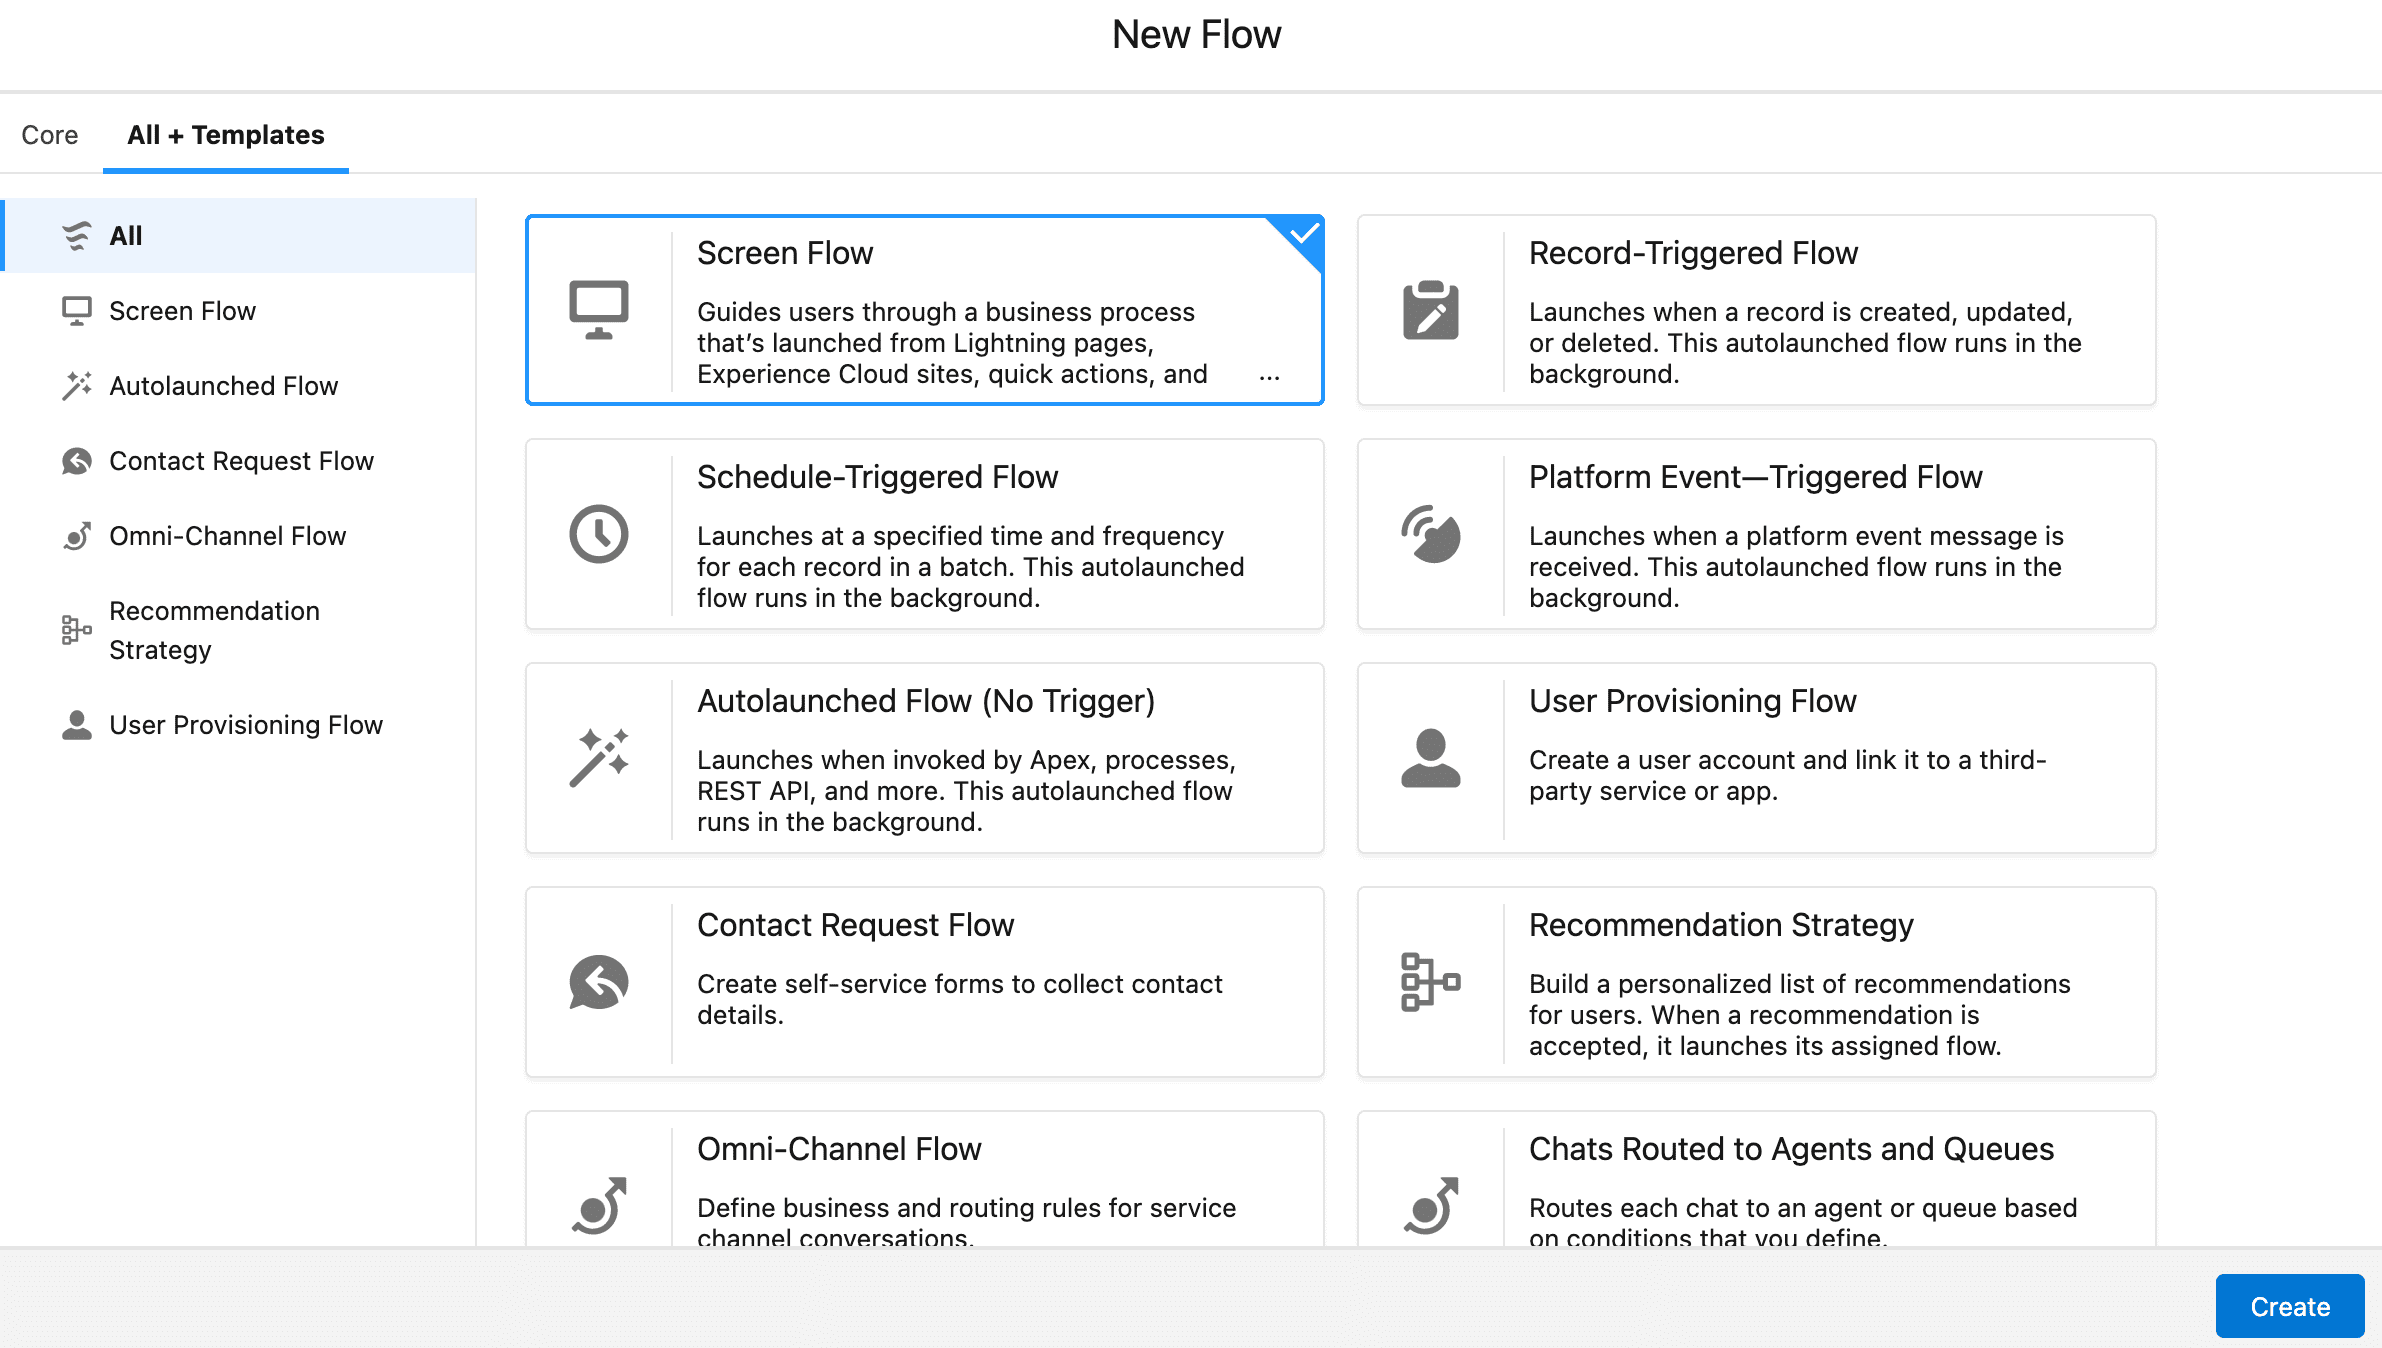This screenshot has width=2382, height=1348.
Task: Click the routing icon on Omni-Channel Flow card
Action: pos(599,1206)
